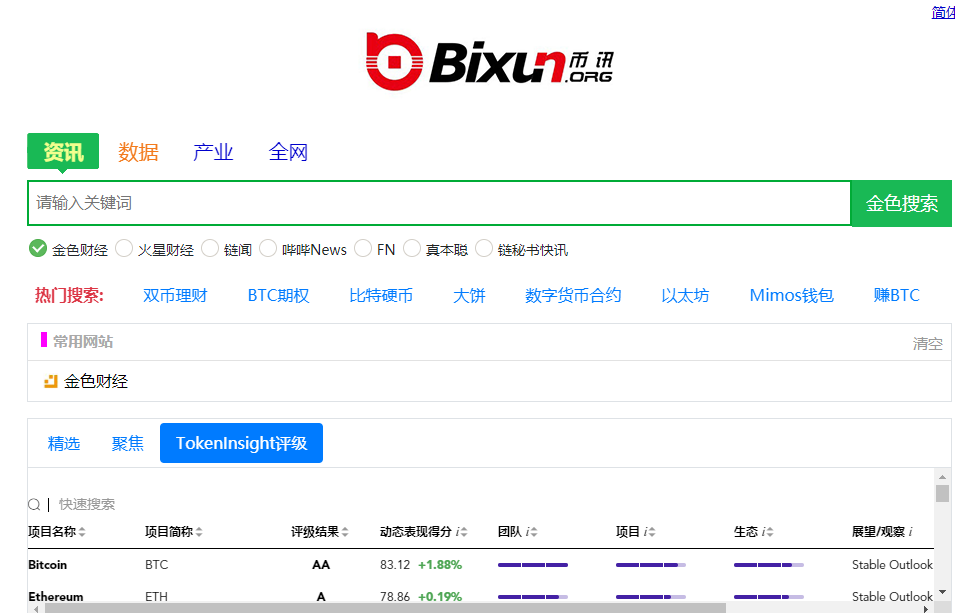Click the Bitcoin project name cell
955x613 pixels.
[48, 565]
